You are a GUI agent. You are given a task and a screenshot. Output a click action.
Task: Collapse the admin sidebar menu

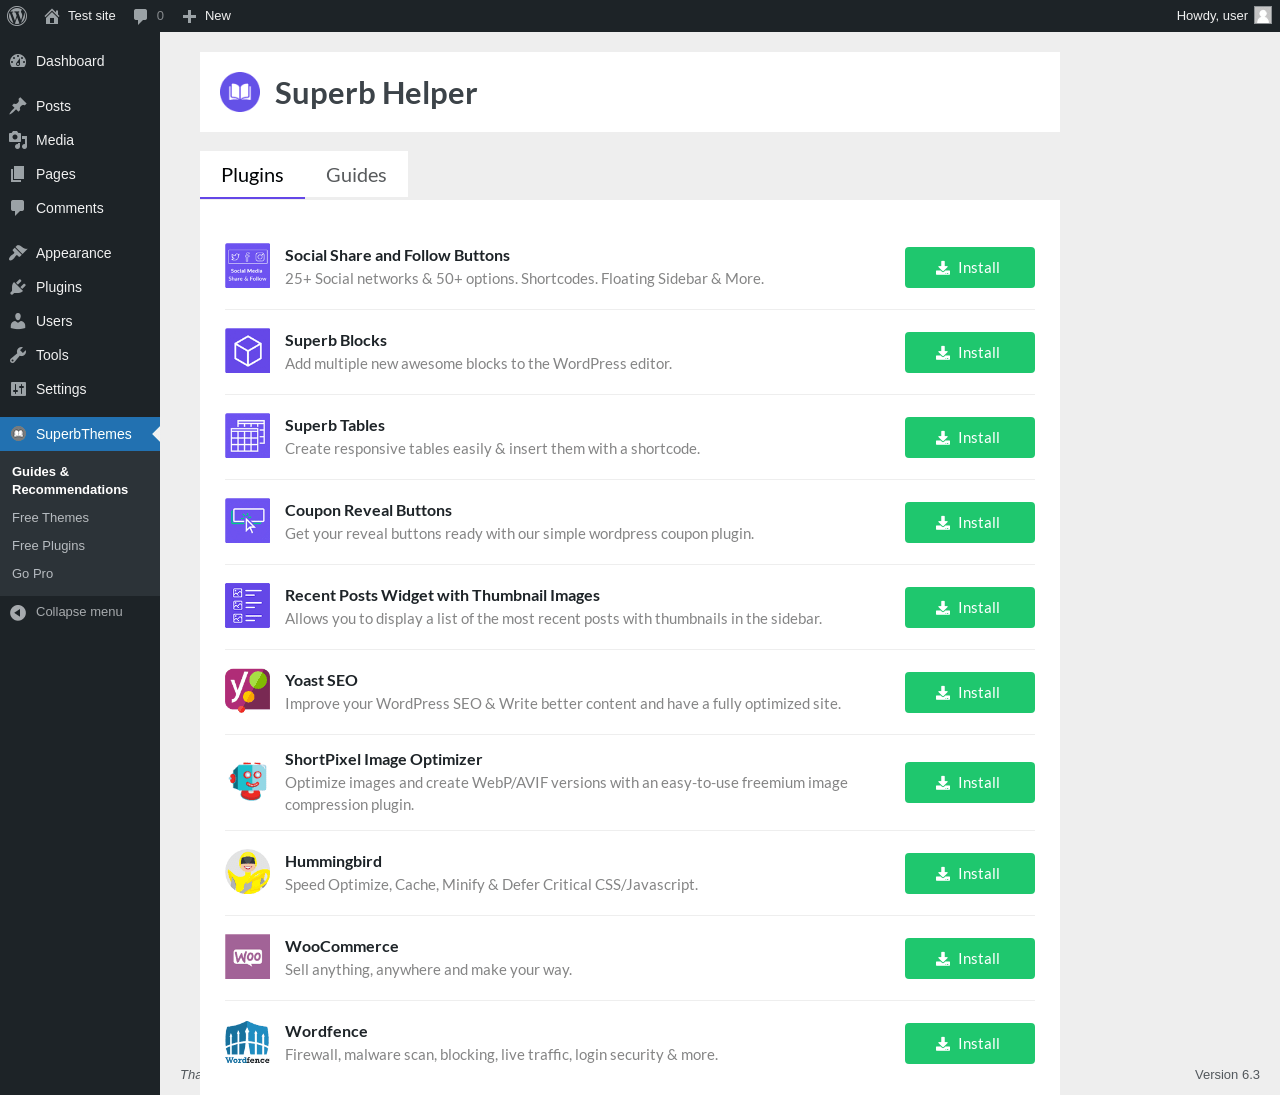[x=80, y=612]
